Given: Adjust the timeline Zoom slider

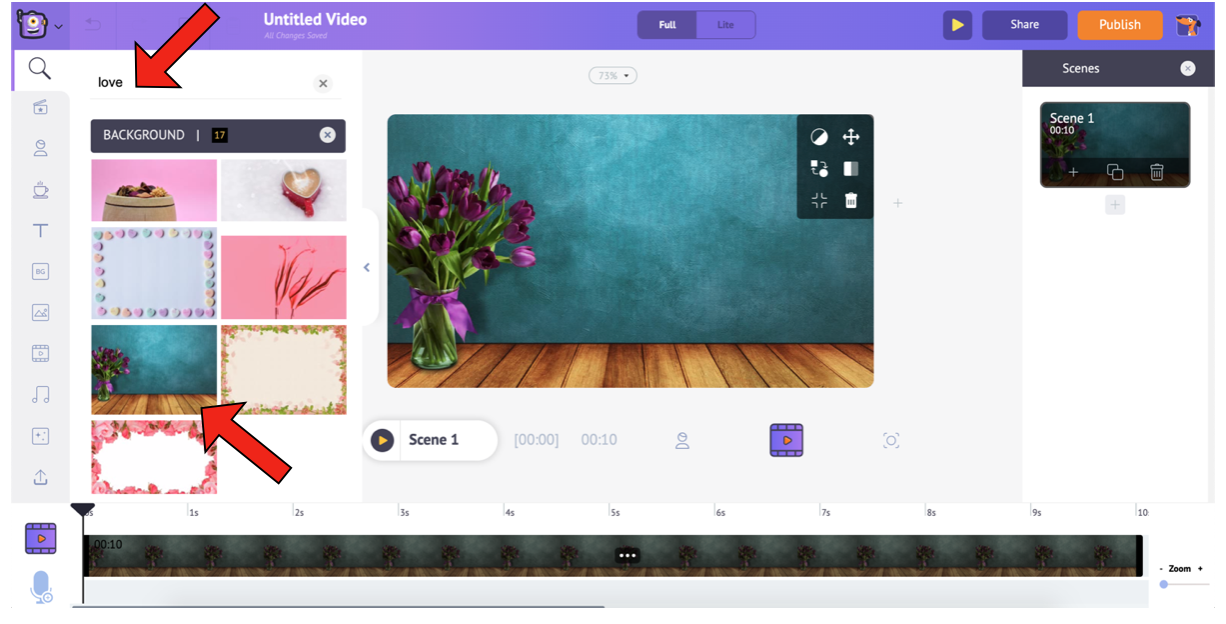Looking at the screenshot, I should (x=1165, y=584).
